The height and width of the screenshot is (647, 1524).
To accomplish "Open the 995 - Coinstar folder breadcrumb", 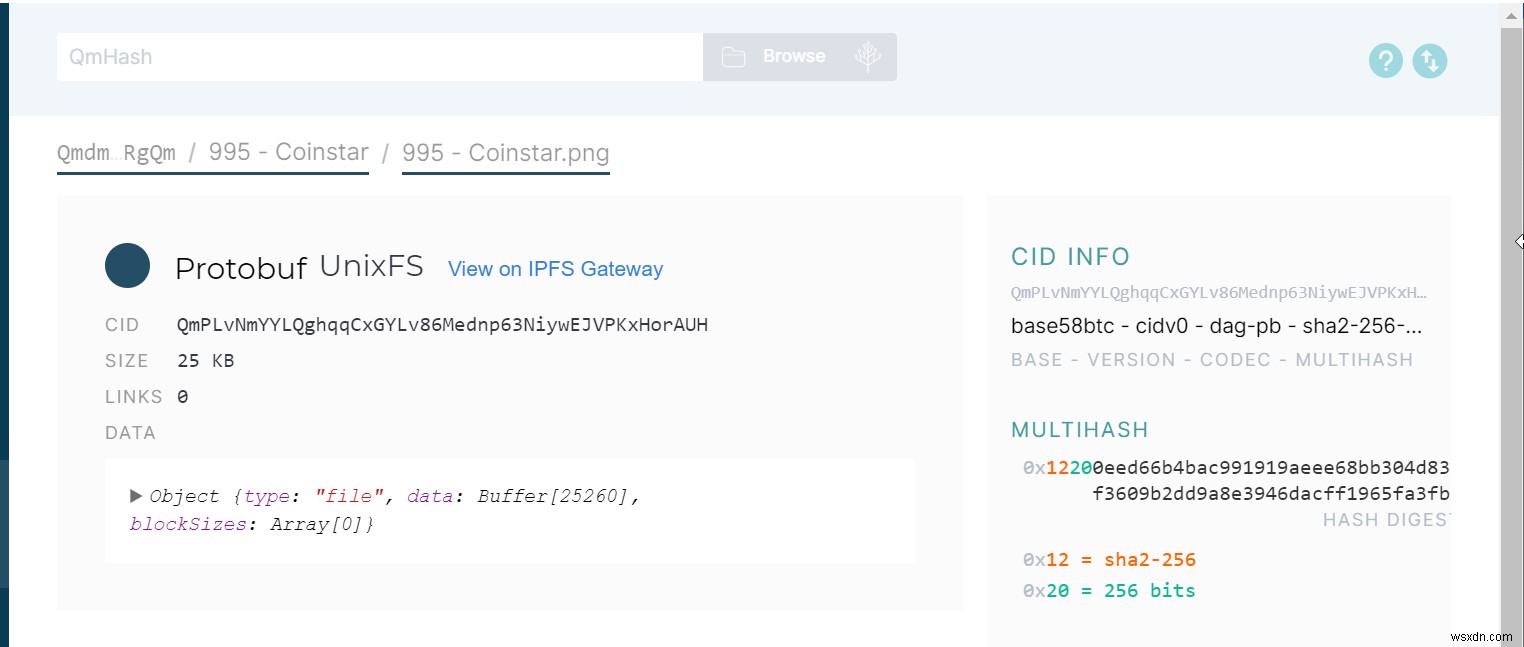I will tap(288, 152).
